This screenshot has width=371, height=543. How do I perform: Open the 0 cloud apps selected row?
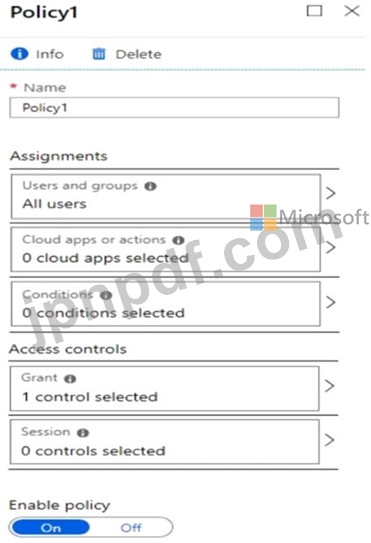166,250
